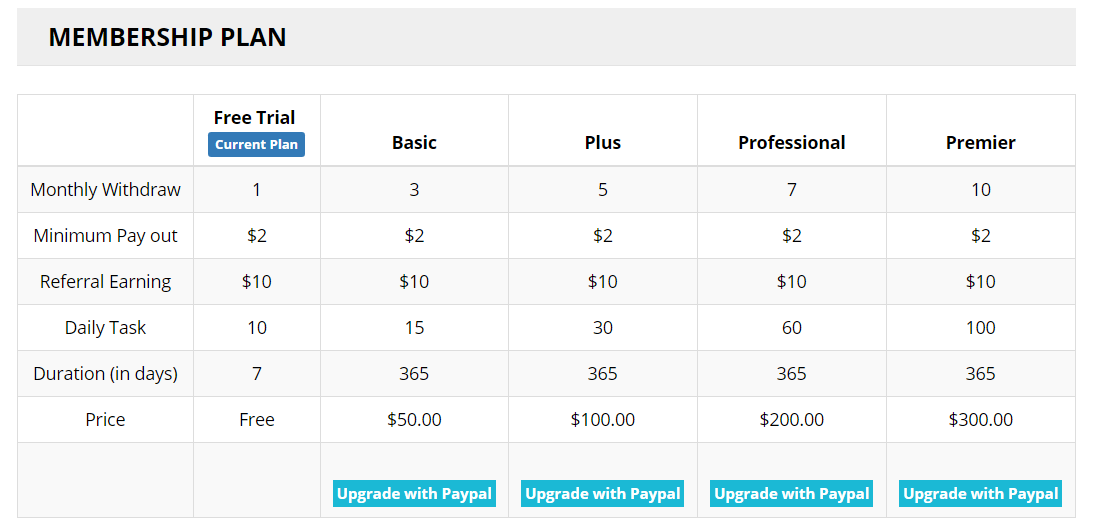Viewport: 1093px width, 530px height.
Task: Select the Free Trial column header
Action: point(255,117)
